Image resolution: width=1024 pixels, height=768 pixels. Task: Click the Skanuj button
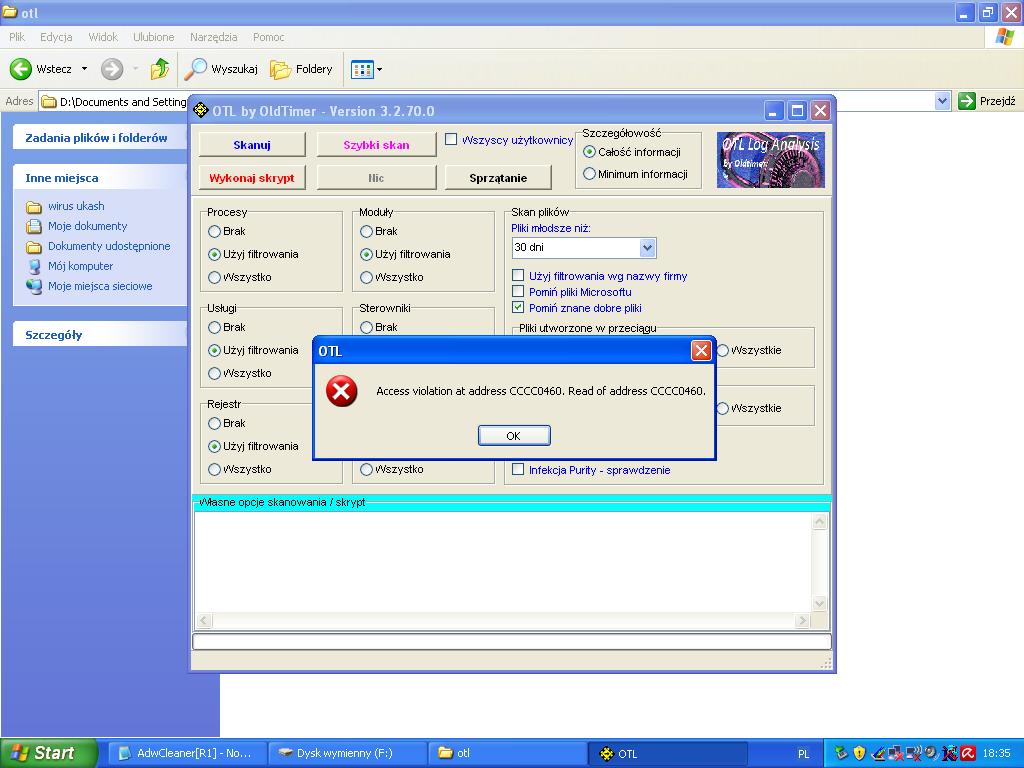tap(252, 145)
